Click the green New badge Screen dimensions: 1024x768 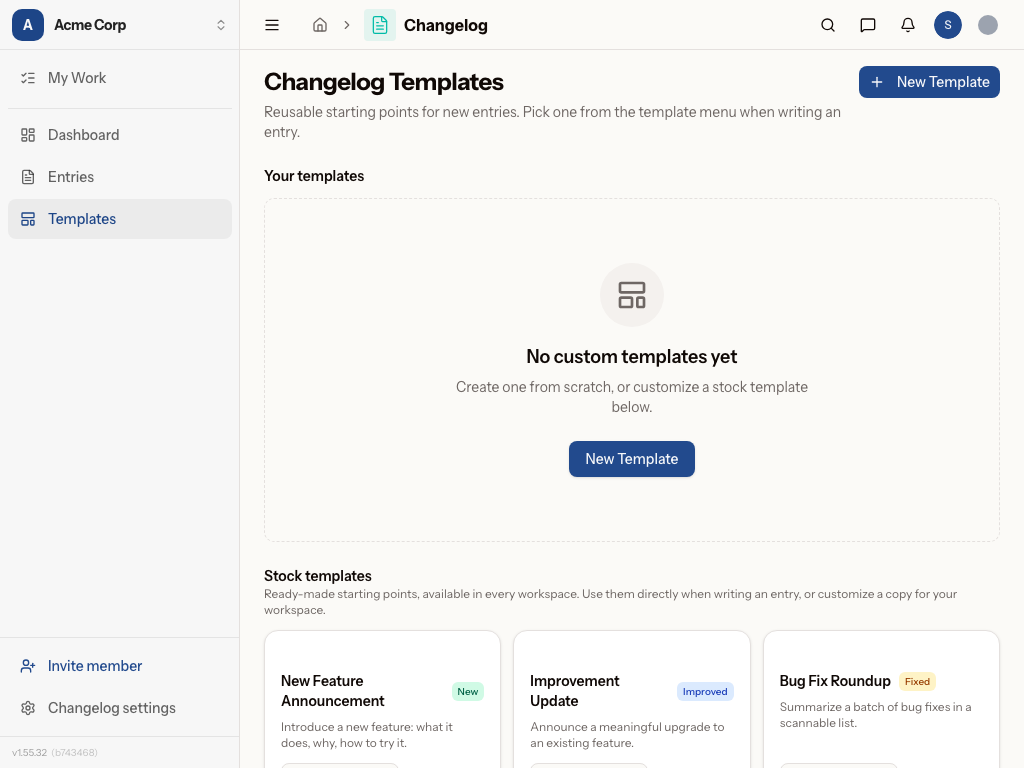point(468,692)
